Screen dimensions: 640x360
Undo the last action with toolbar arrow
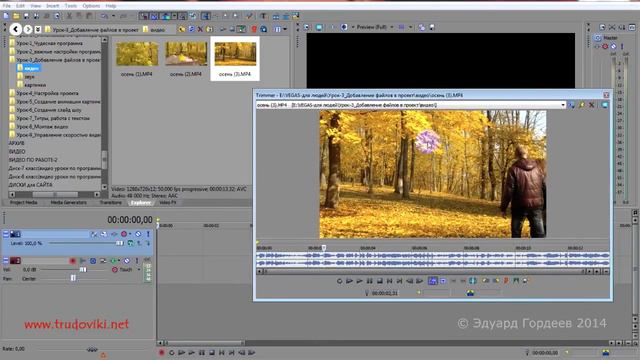coord(104,16)
